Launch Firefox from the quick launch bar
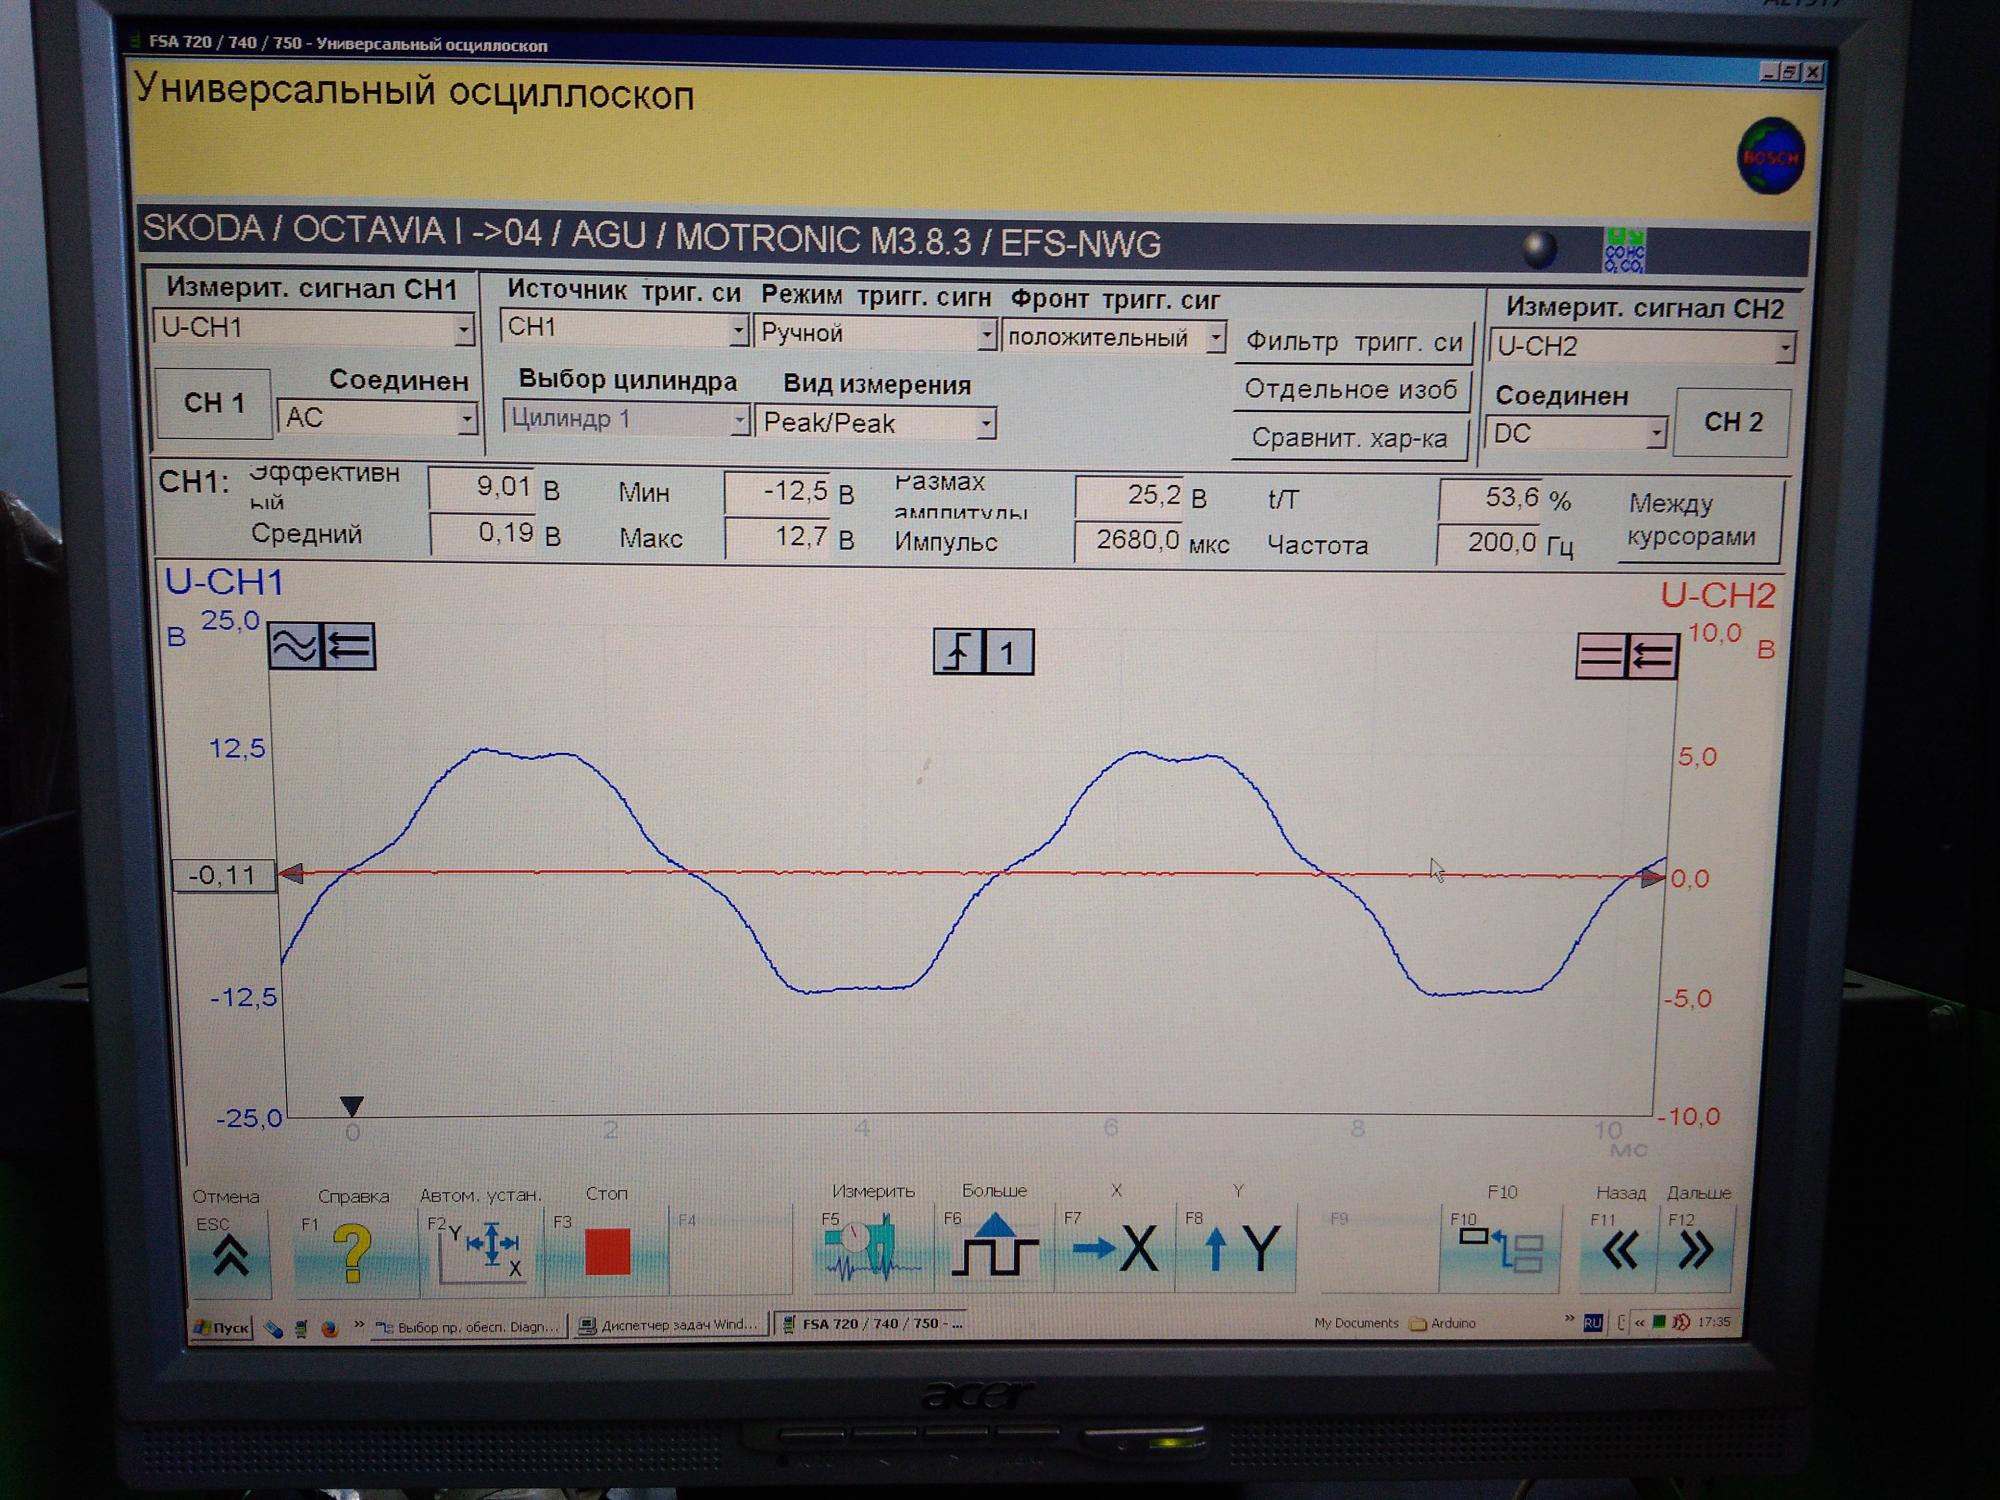This screenshot has height=1500, width=2000. click(x=330, y=1329)
